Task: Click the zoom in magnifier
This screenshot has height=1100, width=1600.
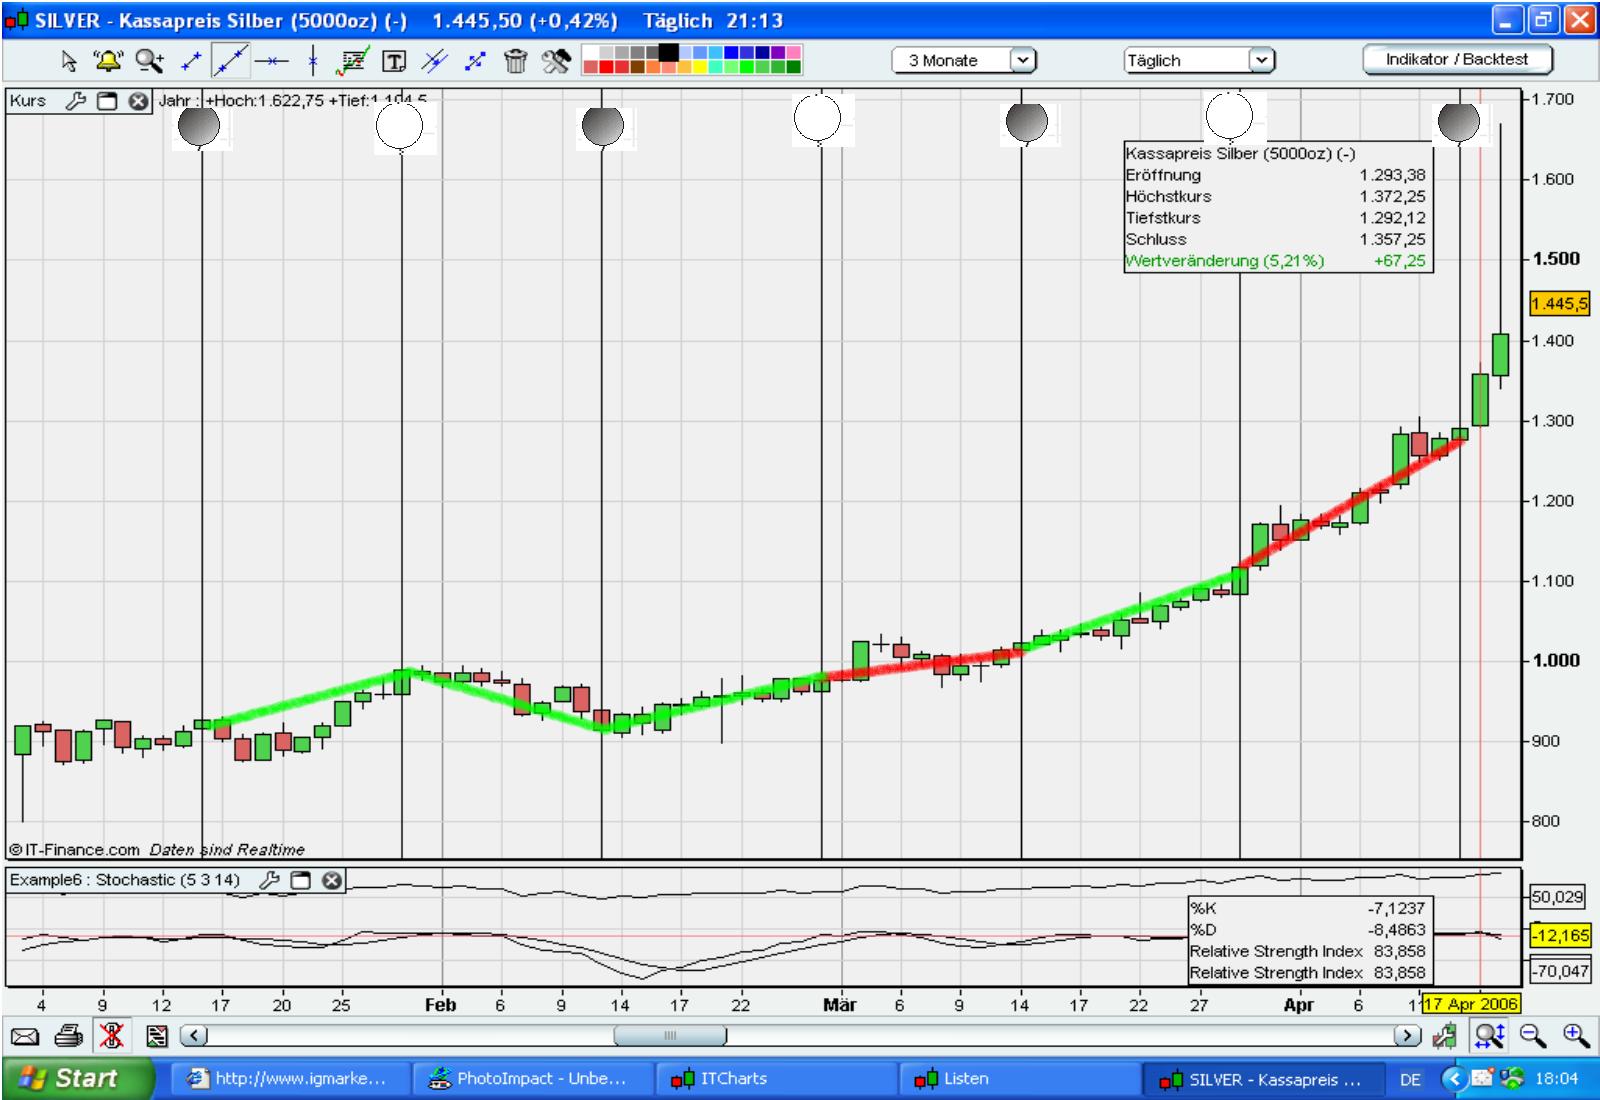Action: [1576, 1036]
